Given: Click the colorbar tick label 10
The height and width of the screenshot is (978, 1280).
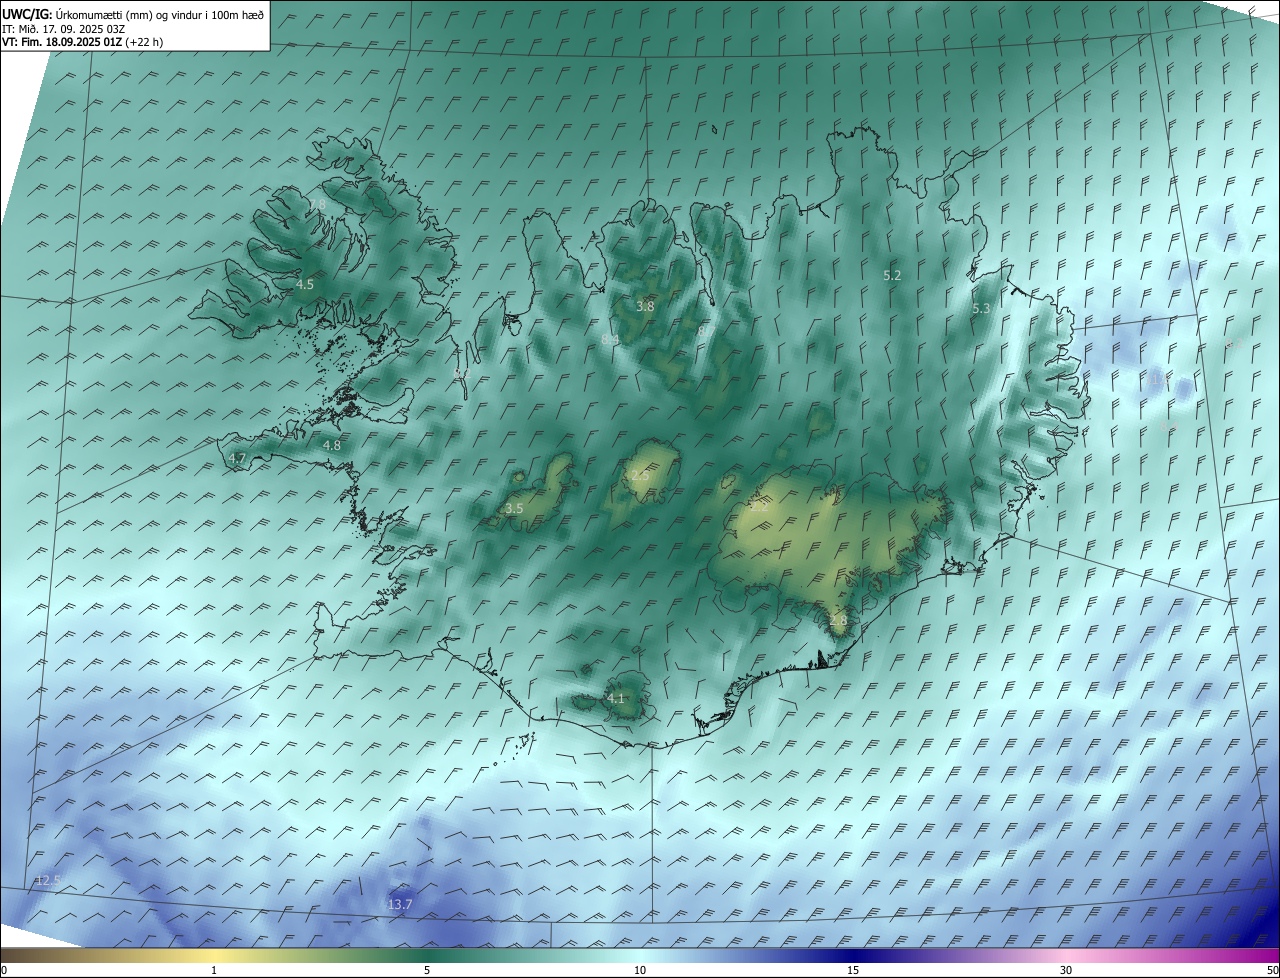Looking at the screenshot, I should coord(640,971).
